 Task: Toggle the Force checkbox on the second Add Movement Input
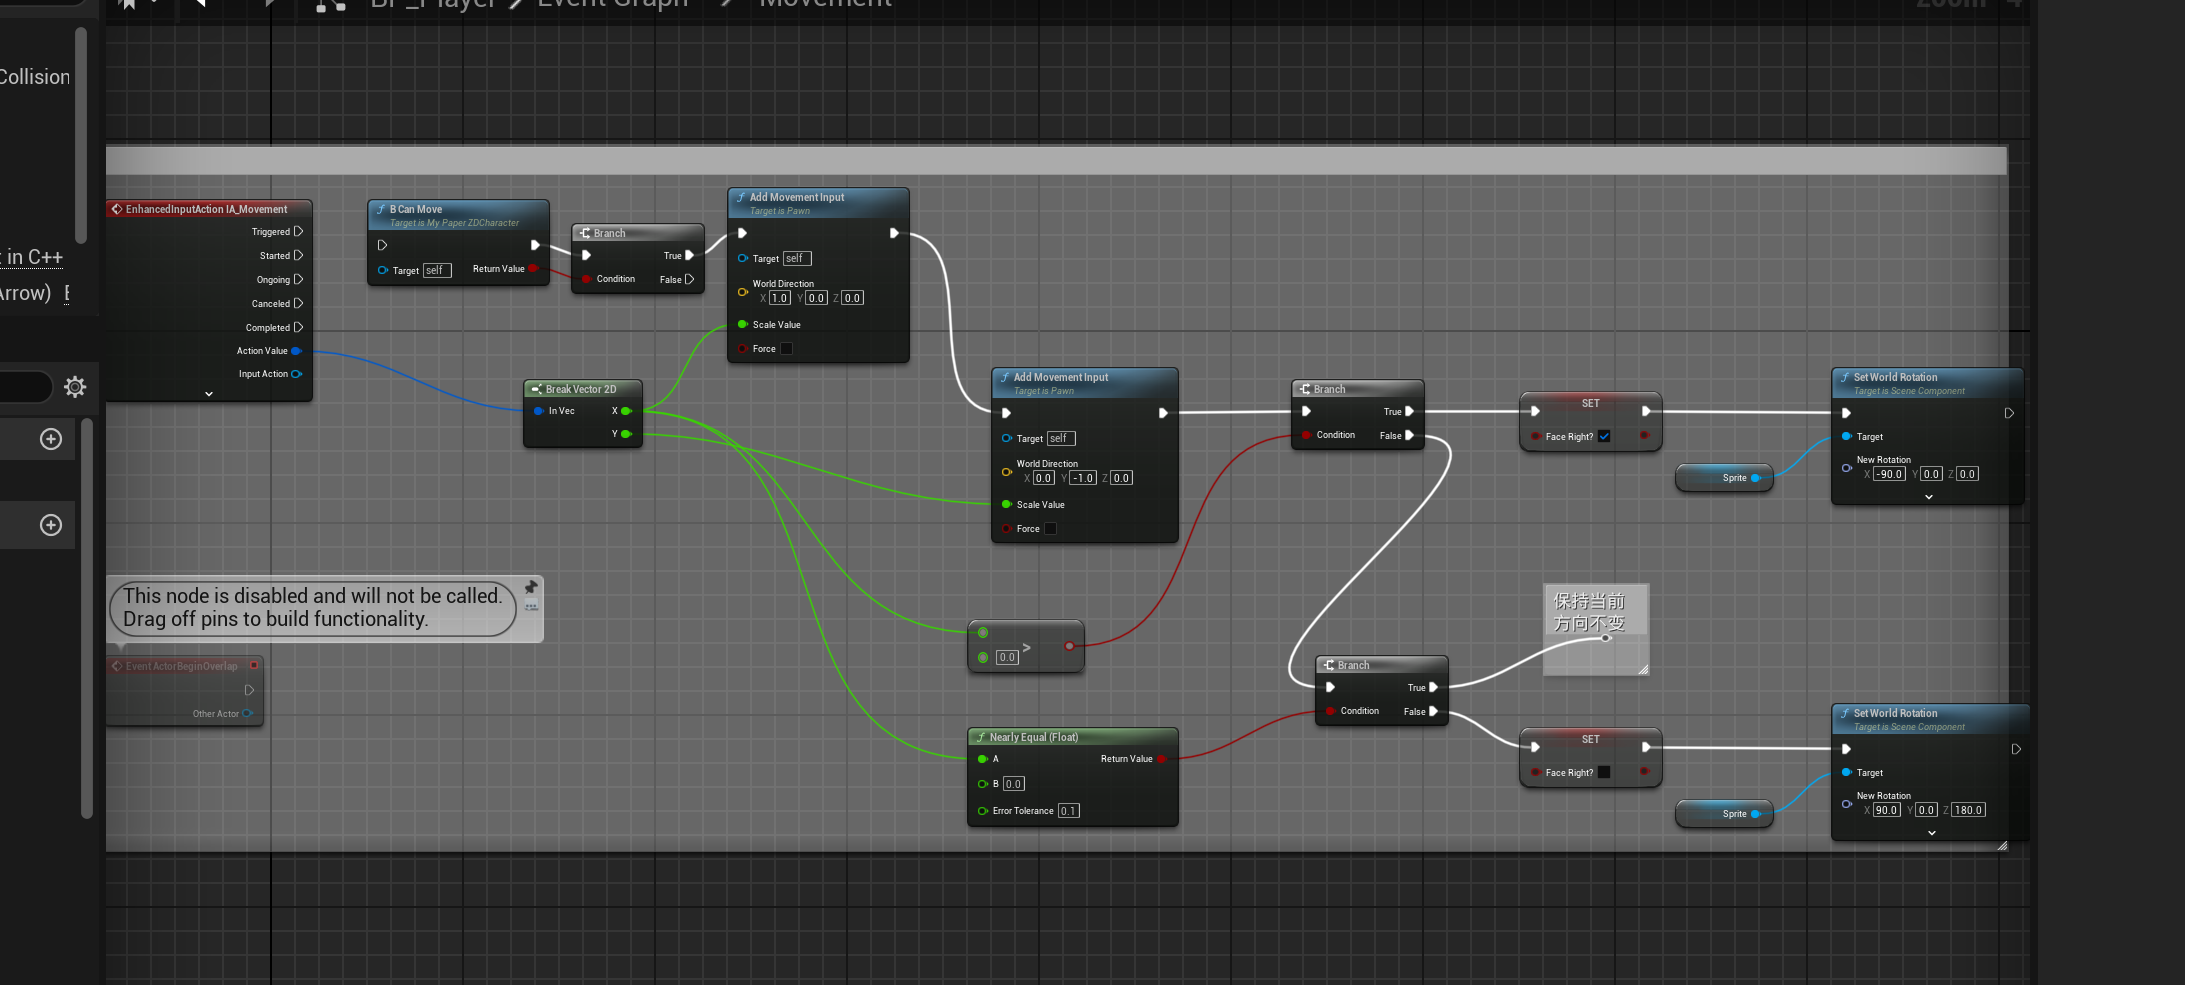[x=1050, y=529]
